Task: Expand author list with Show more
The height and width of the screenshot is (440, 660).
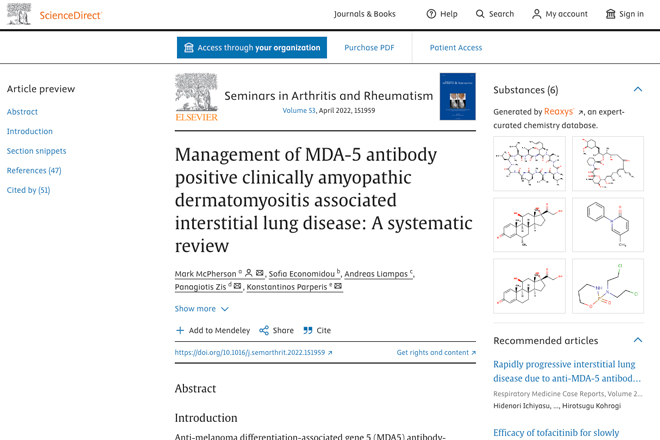Action: [202, 309]
